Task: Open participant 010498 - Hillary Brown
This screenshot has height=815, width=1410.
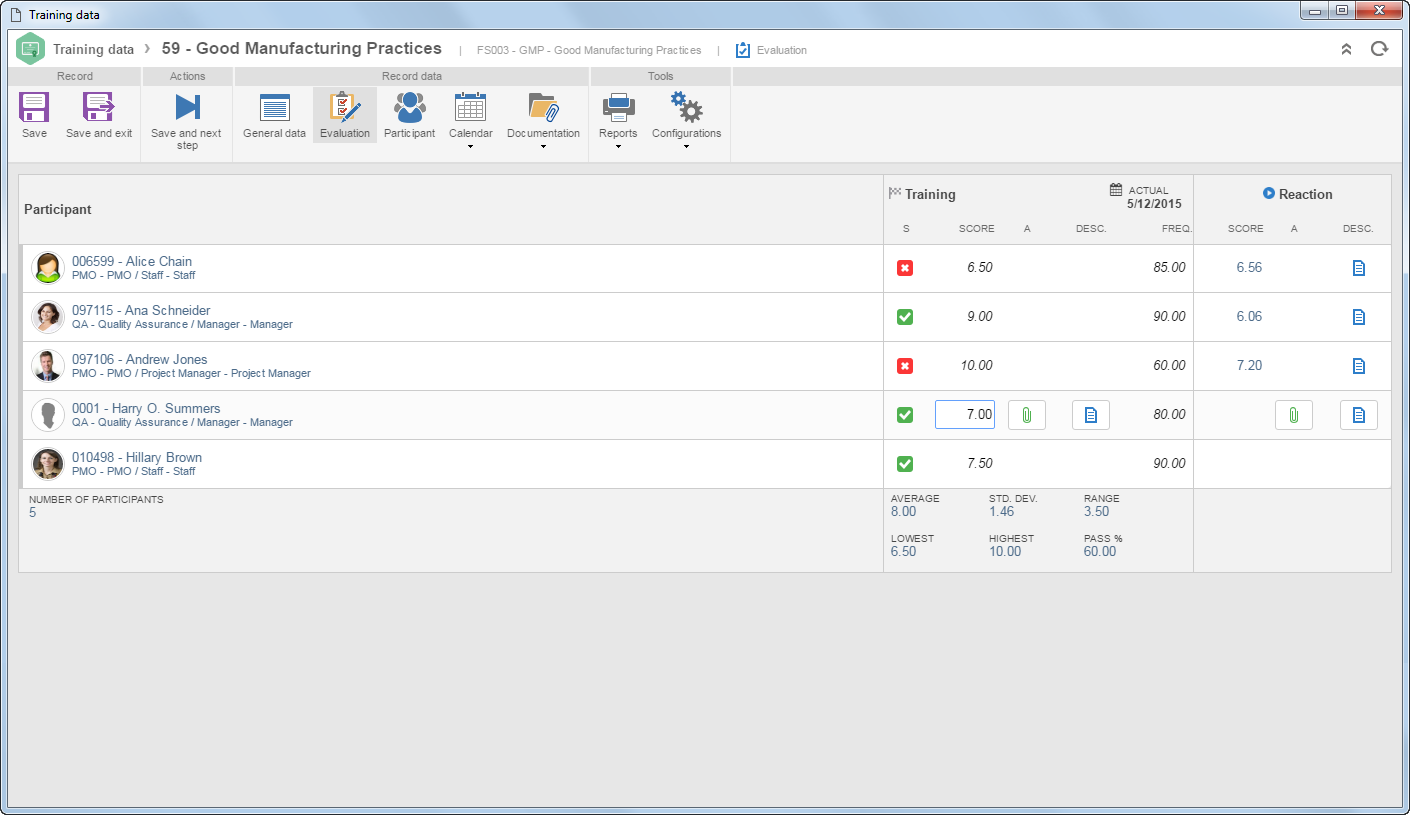Action: [x=137, y=457]
